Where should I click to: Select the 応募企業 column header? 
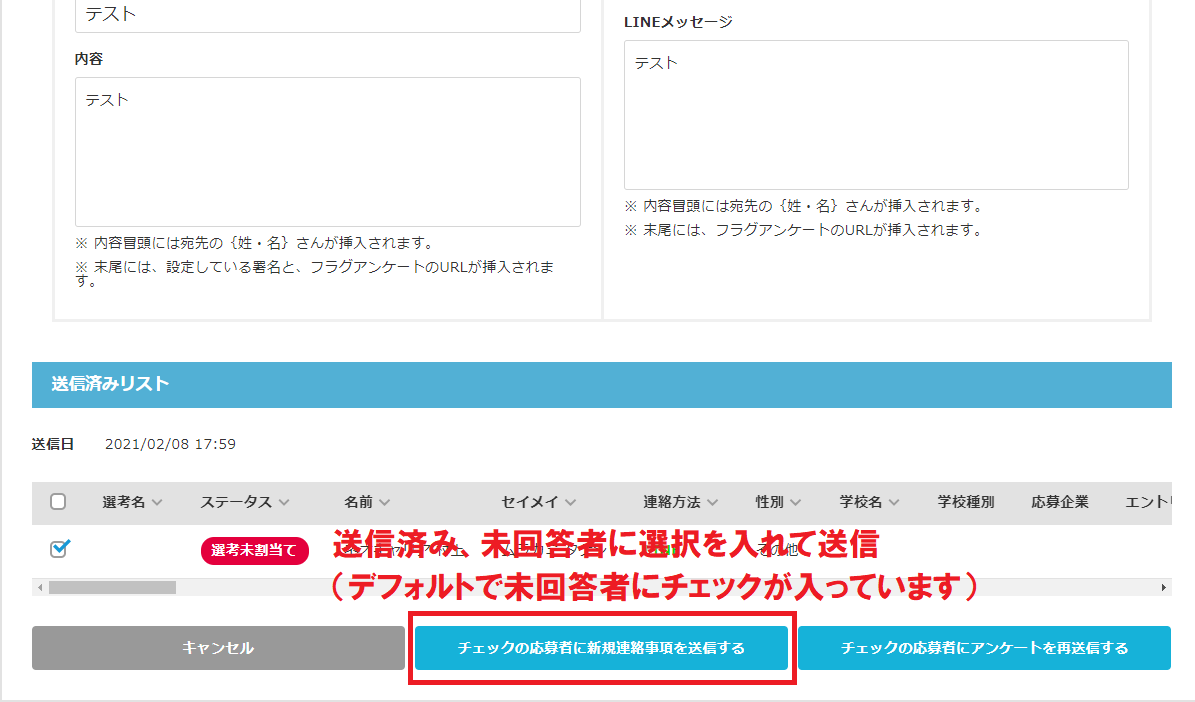[1059, 502]
